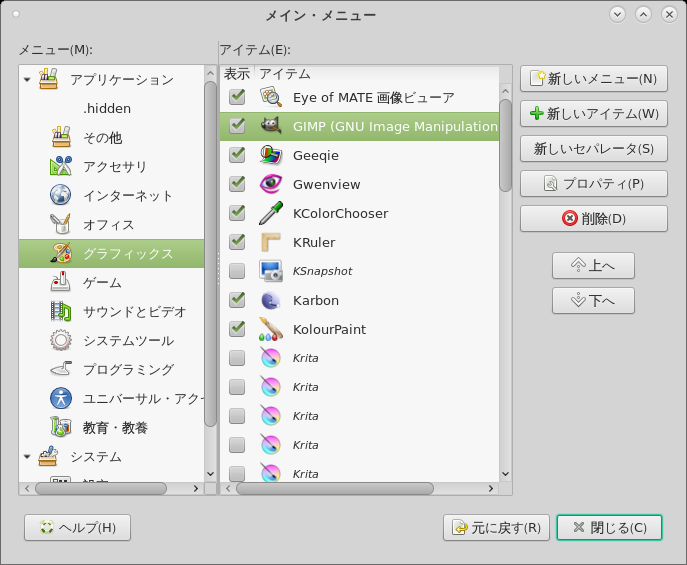Click the KColorChooser eyedropper icon
Viewport: 687px width, 565px height.
coord(271,213)
